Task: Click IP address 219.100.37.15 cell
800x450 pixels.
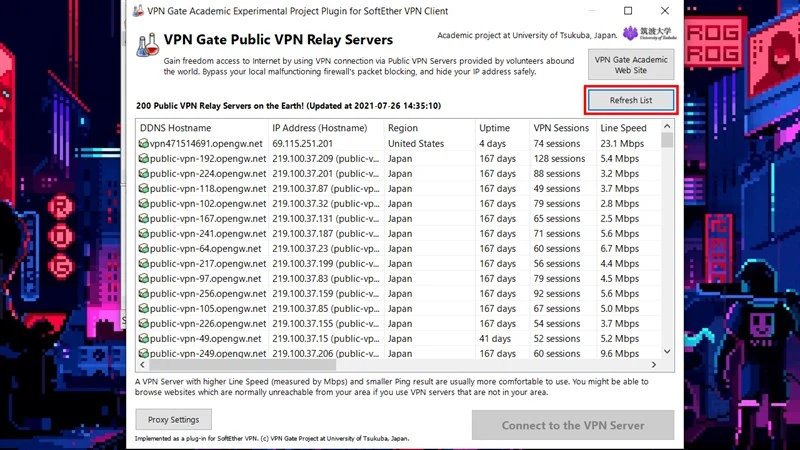Action: coord(326,338)
